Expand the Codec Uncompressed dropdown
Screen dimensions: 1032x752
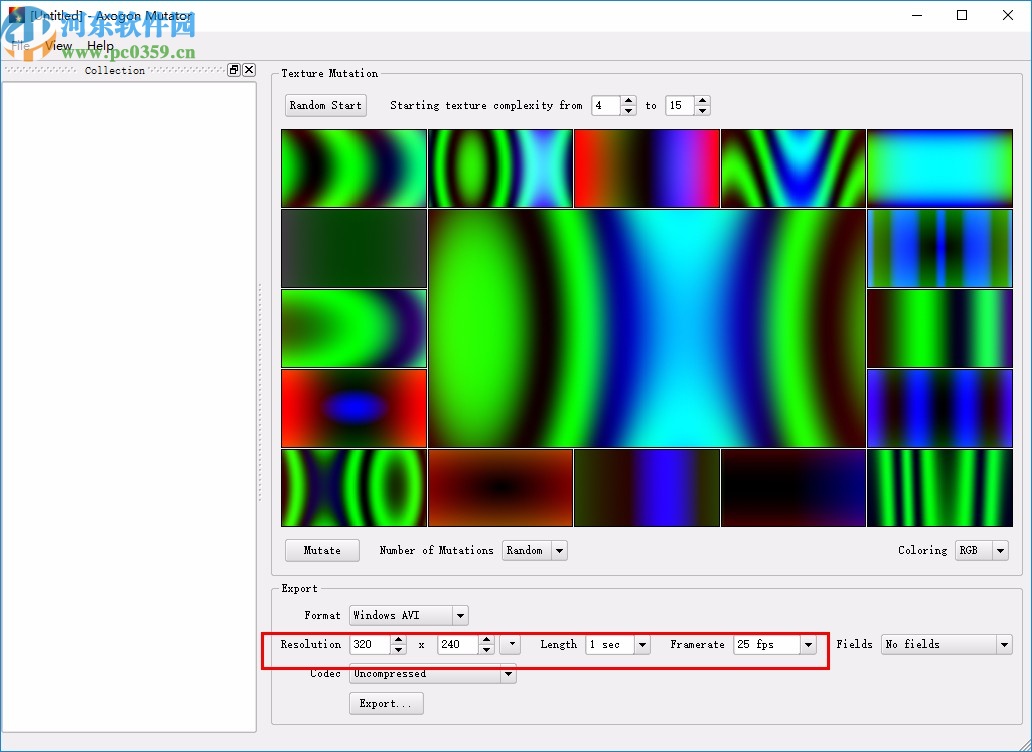click(x=508, y=674)
